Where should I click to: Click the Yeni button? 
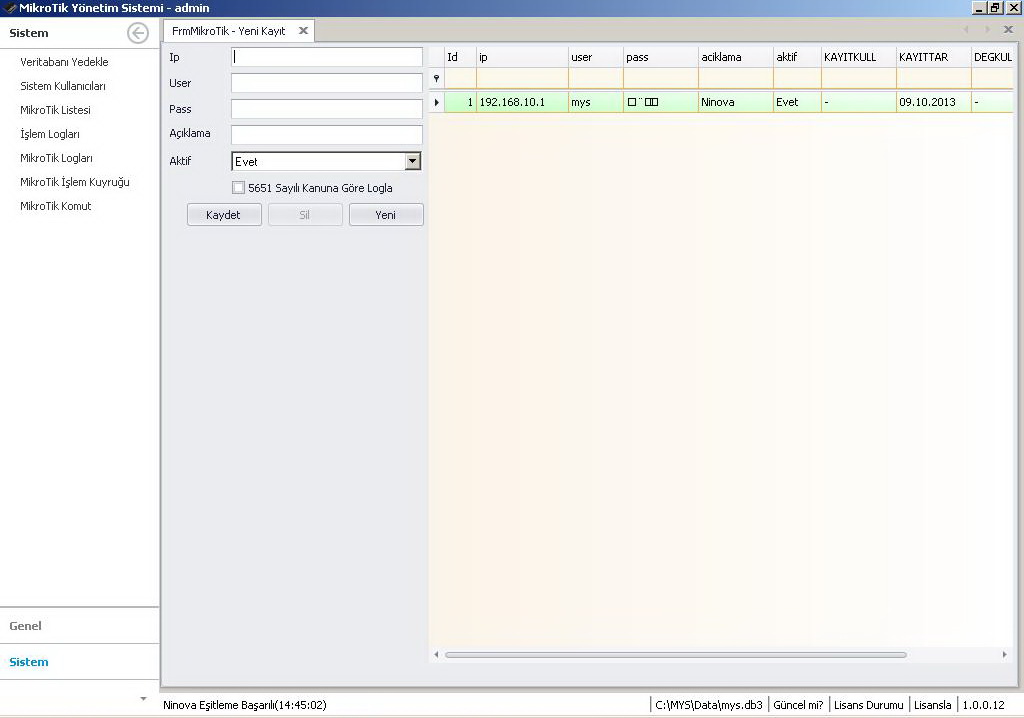click(386, 215)
